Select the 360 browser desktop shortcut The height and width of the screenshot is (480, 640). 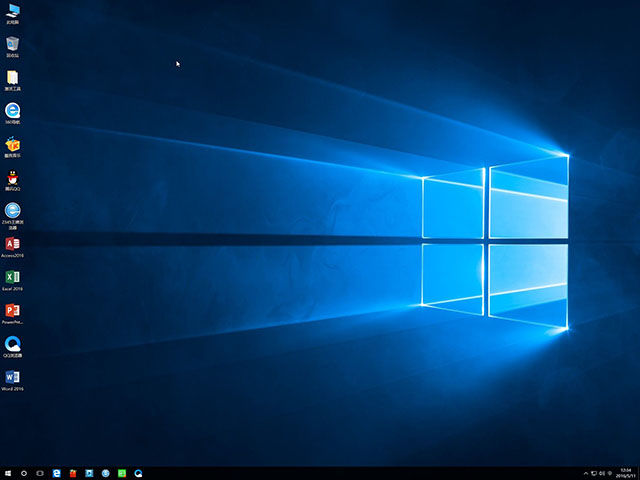tap(12, 111)
